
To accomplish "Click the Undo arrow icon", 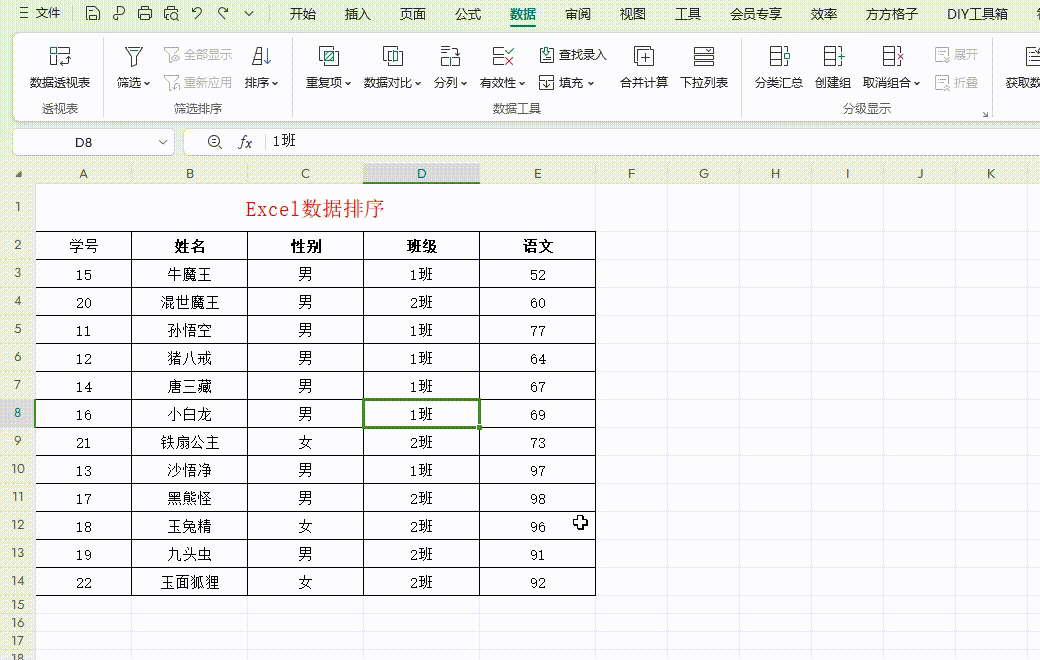I will [197, 13].
